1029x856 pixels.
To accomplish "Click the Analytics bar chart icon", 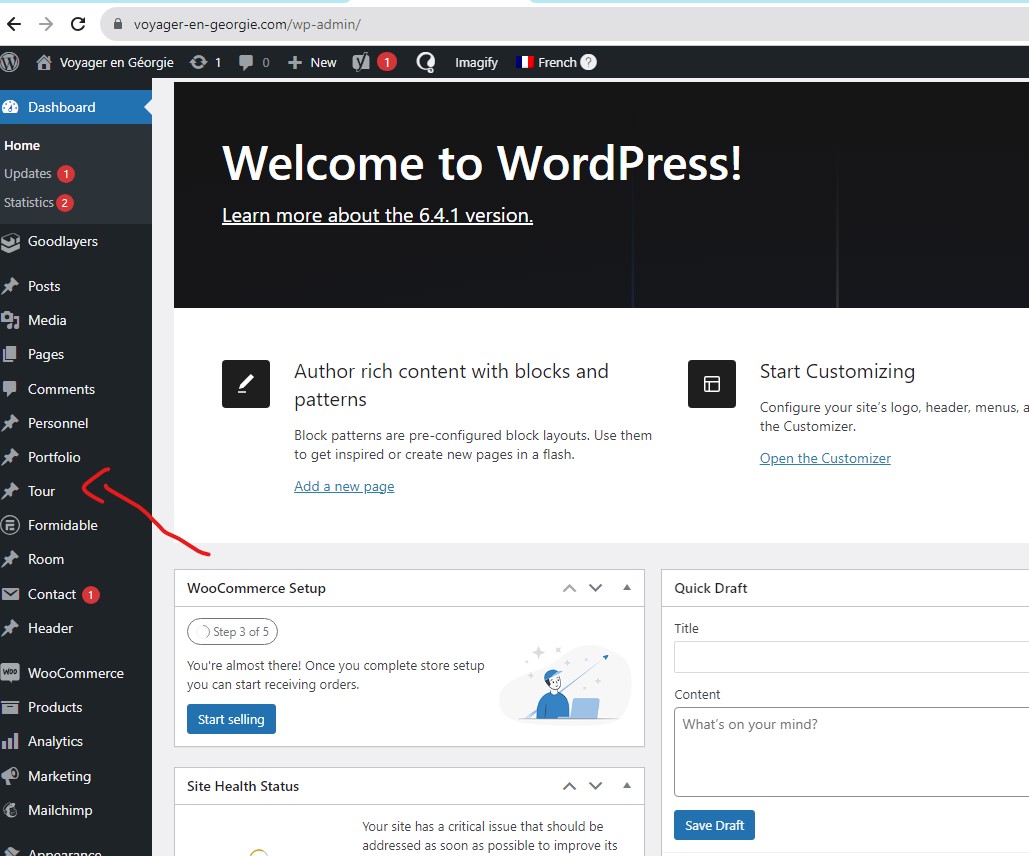I will point(10,742).
